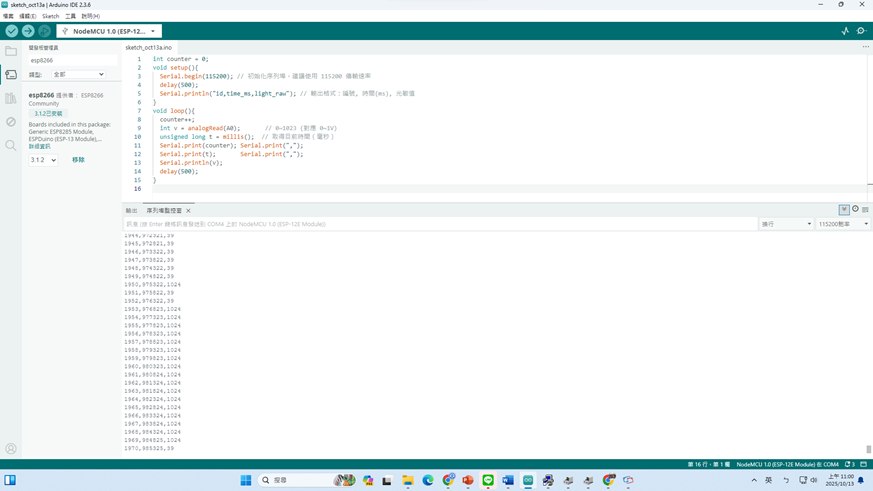Switch to the 輸出 output tab
Image resolution: width=873 pixels, height=491 pixels.
coord(131,211)
